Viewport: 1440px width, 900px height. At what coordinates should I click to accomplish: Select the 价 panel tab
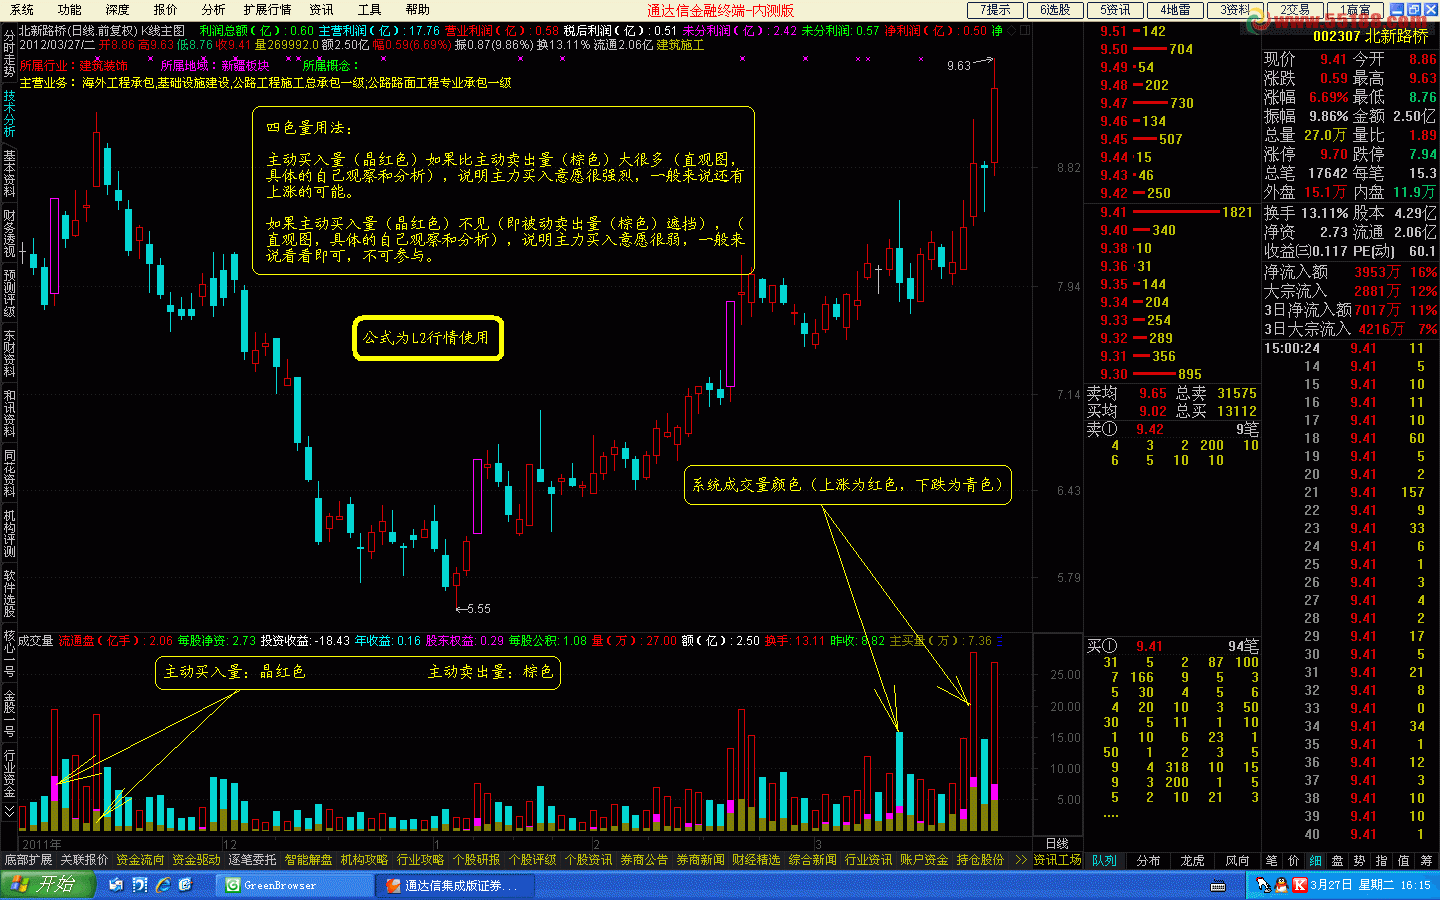[x=1293, y=860]
